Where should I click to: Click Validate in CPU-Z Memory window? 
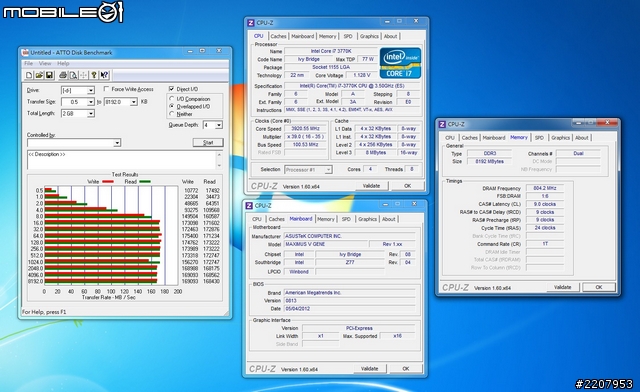tap(562, 287)
